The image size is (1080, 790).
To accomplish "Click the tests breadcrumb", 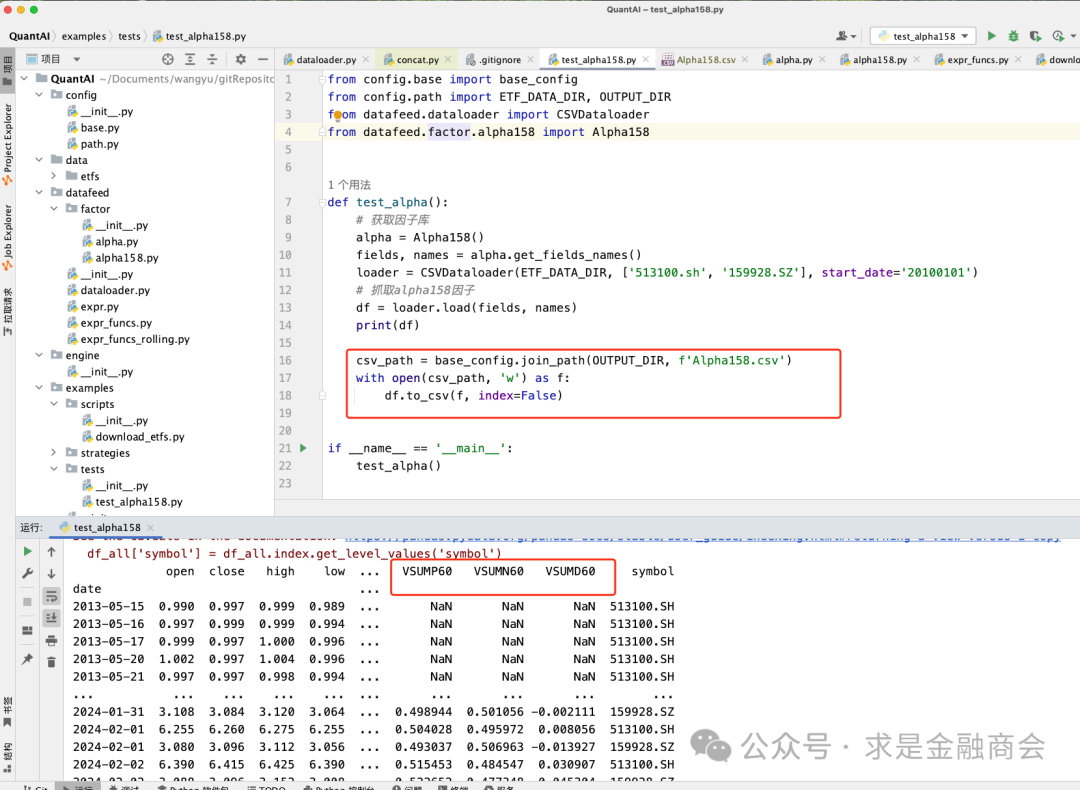I will 129,36.
